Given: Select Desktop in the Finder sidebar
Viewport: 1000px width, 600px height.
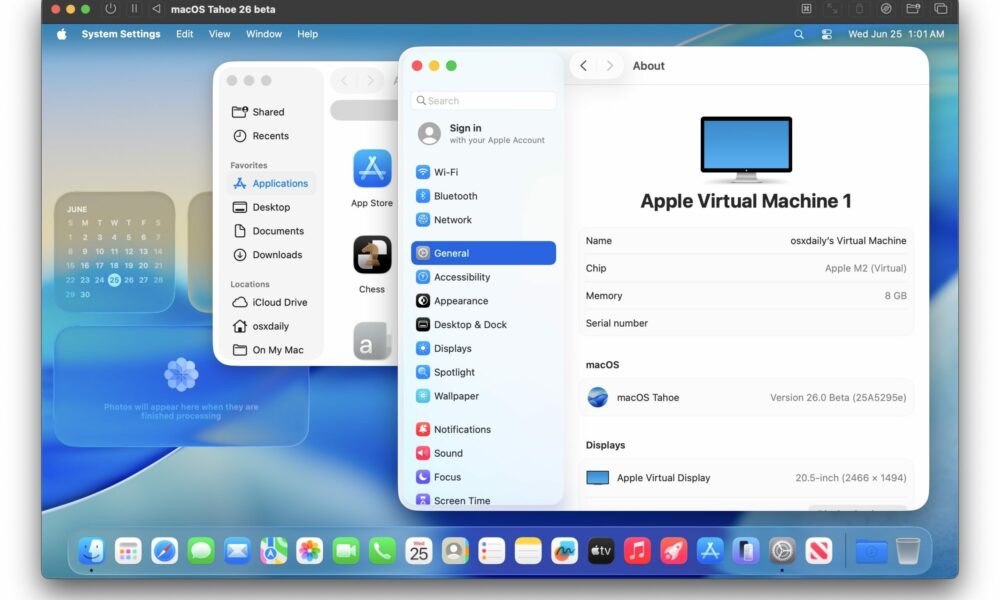Looking at the screenshot, I should tap(271, 207).
